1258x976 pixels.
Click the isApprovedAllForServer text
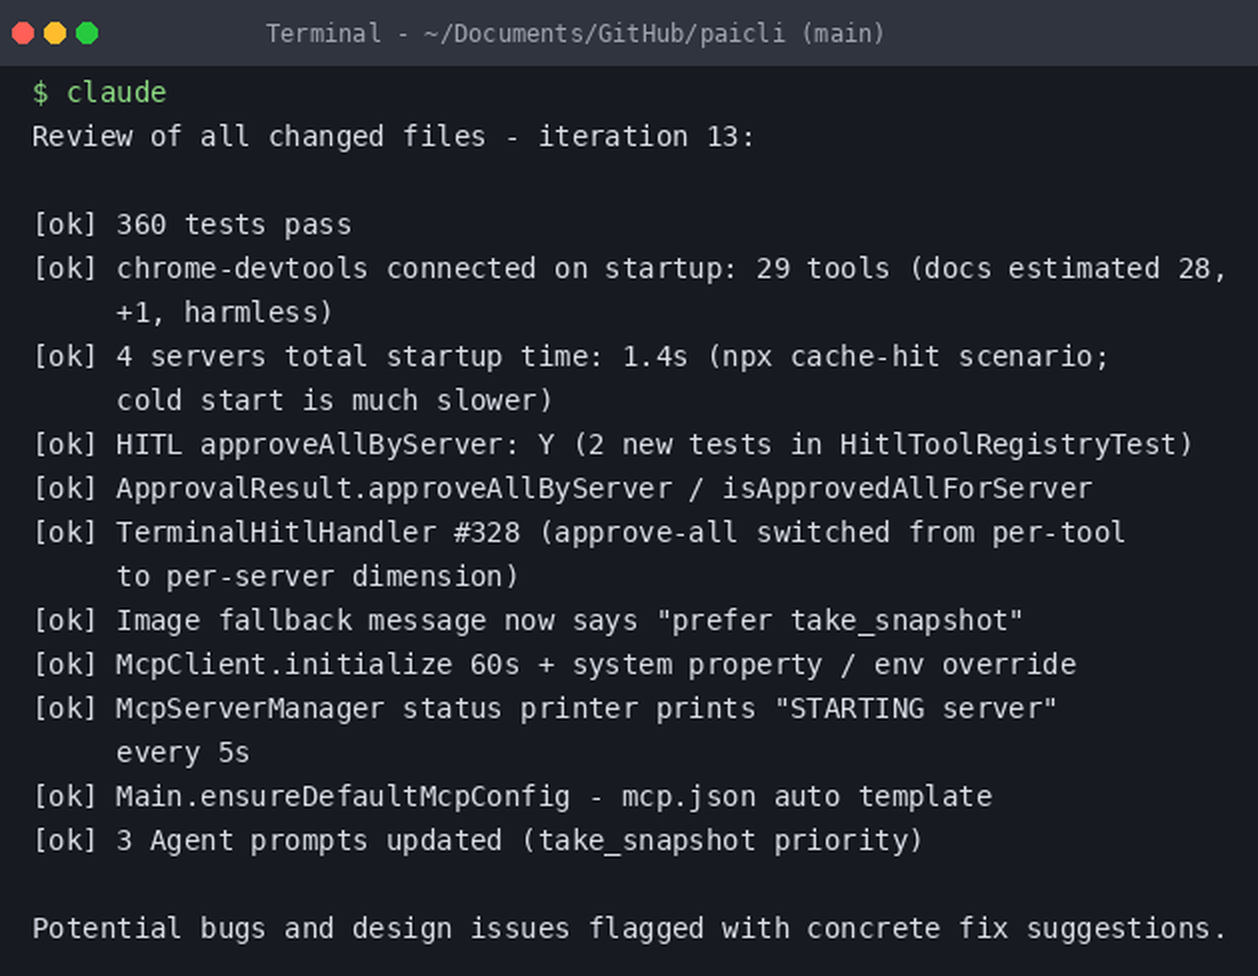tap(907, 488)
